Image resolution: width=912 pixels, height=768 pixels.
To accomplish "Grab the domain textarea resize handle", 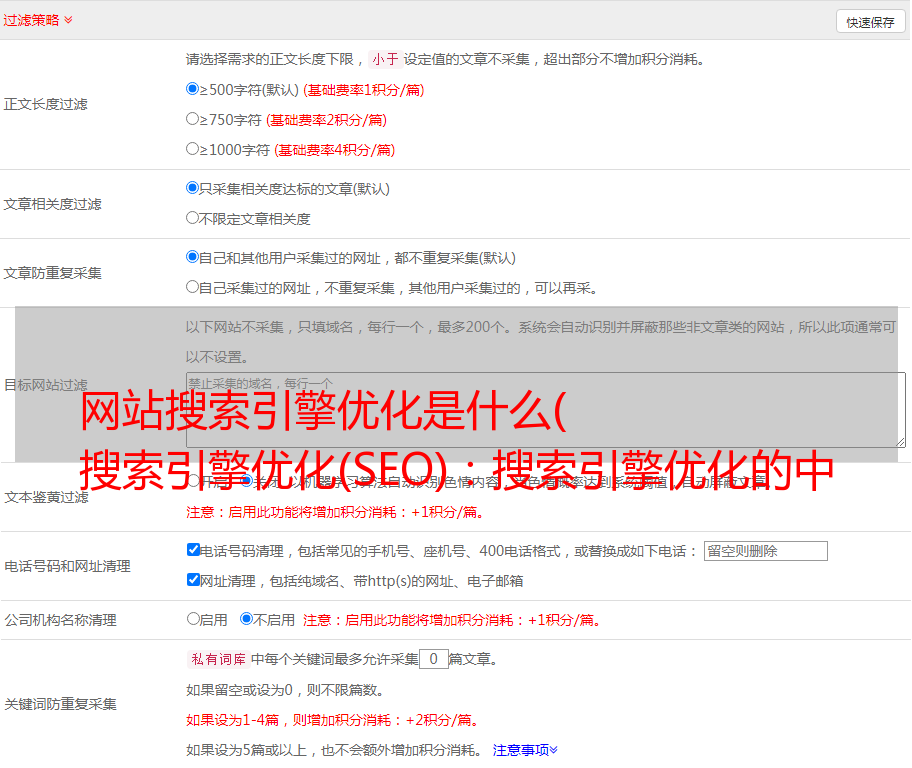I will 900,442.
